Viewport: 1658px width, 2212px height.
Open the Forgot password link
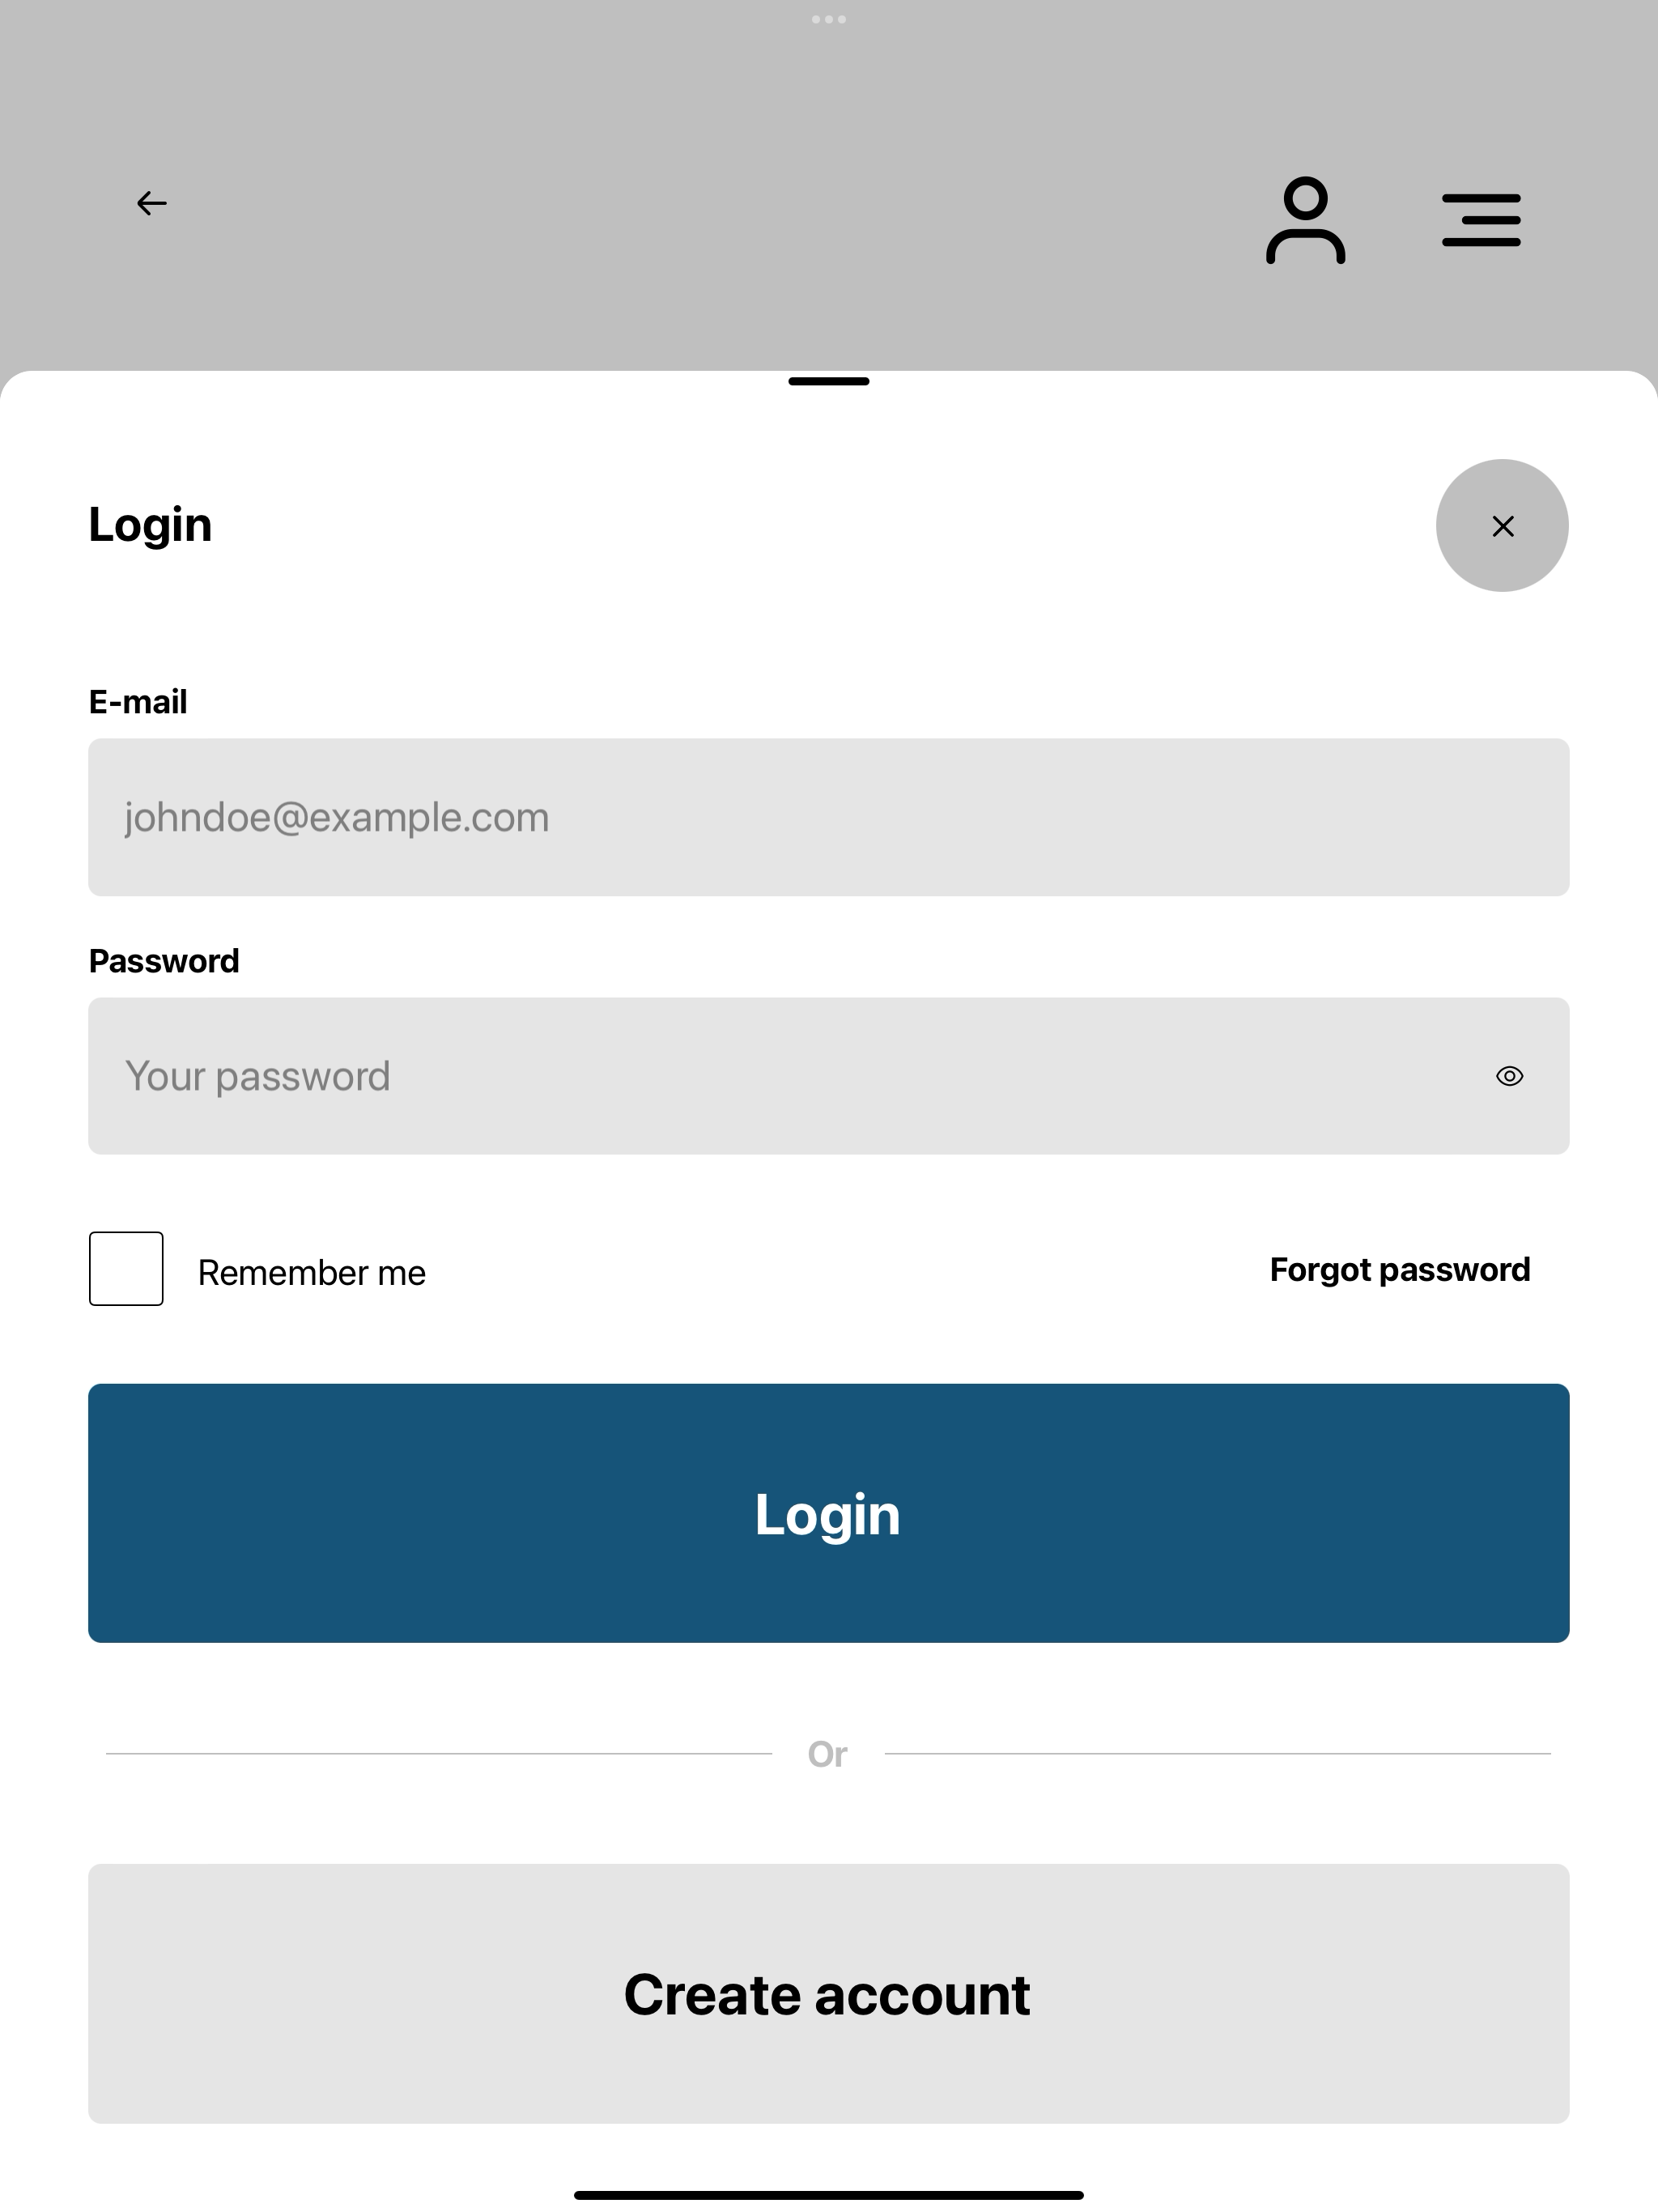tap(1400, 1270)
